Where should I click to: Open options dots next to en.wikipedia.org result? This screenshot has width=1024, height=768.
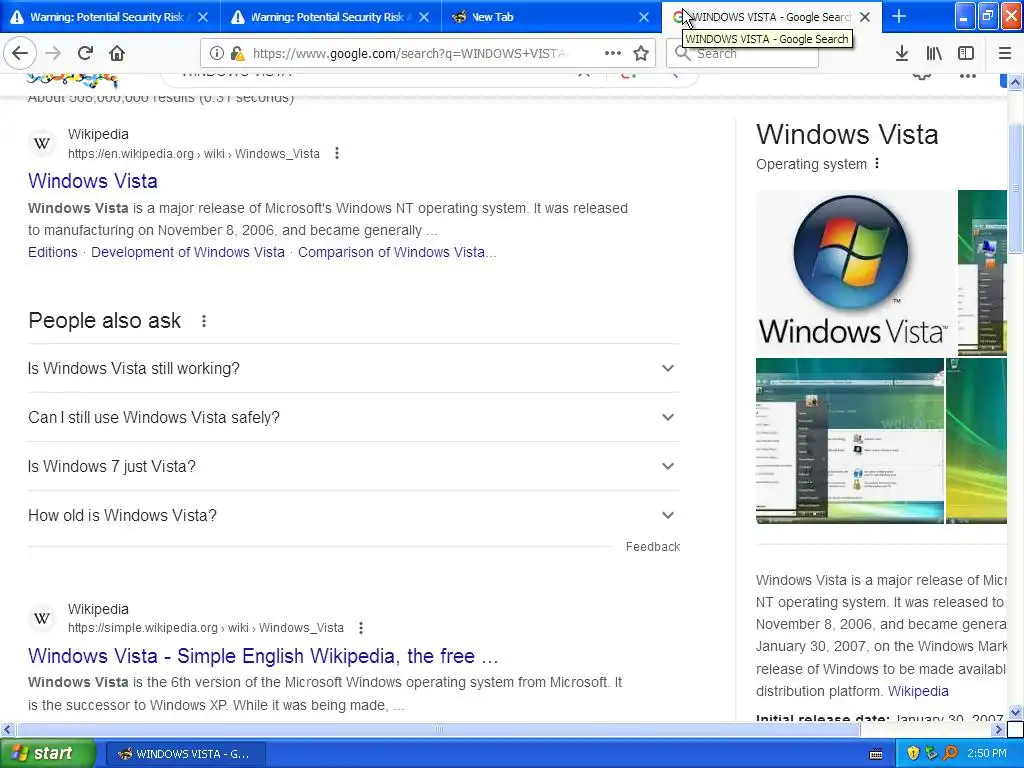point(337,153)
